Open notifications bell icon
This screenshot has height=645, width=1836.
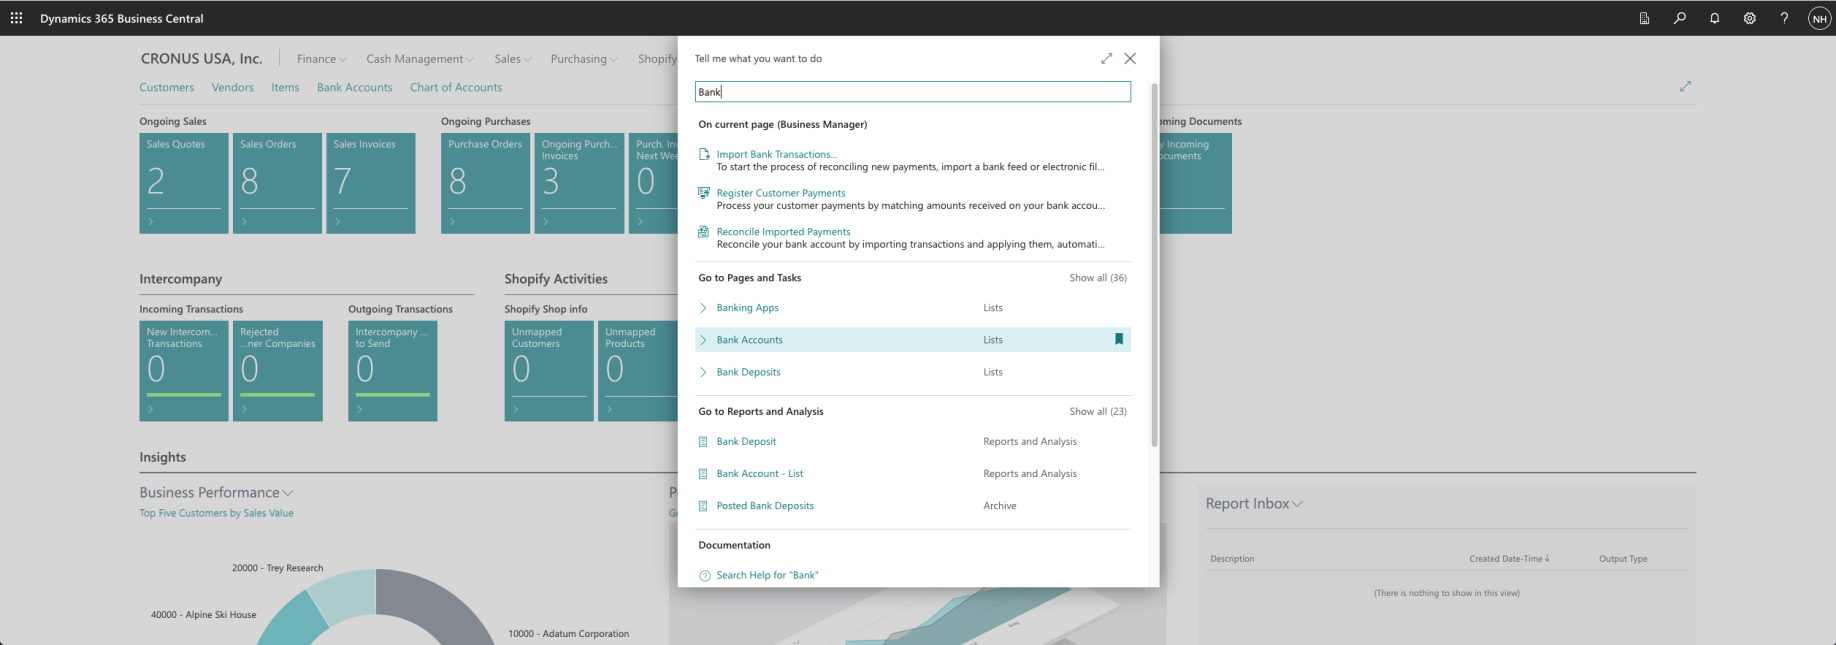pyautogui.click(x=1715, y=18)
